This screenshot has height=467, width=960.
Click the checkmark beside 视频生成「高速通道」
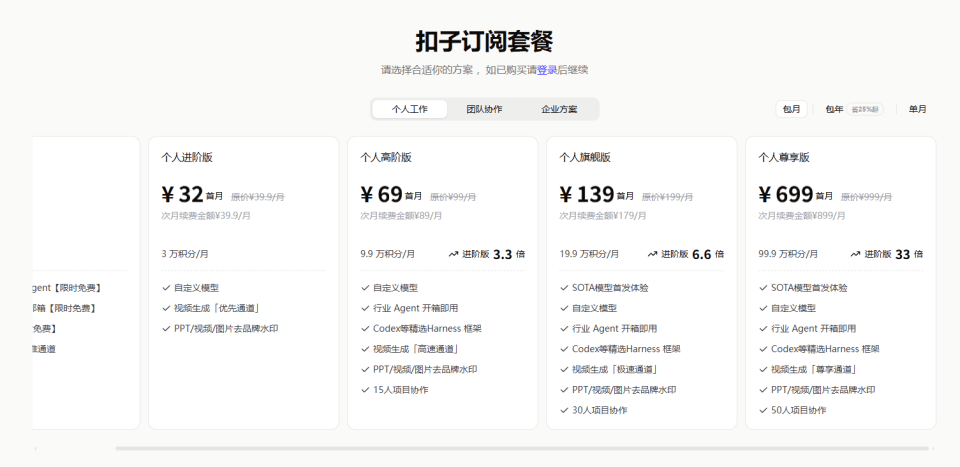click(x=366, y=349)
